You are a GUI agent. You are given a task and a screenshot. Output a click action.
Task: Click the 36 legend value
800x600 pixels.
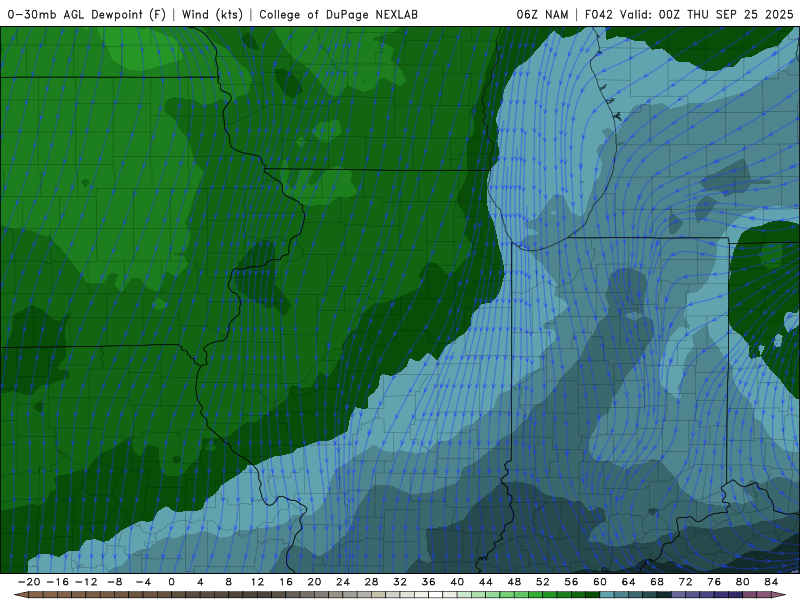429,582
